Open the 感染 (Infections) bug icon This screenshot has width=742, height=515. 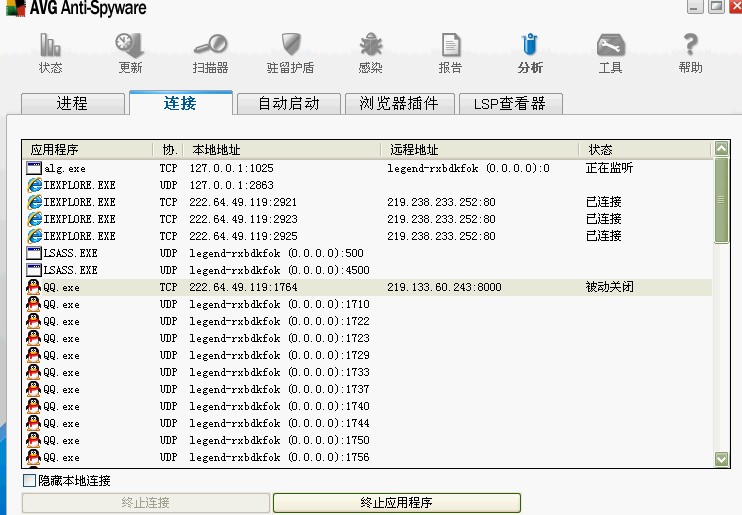click(371, 45)
